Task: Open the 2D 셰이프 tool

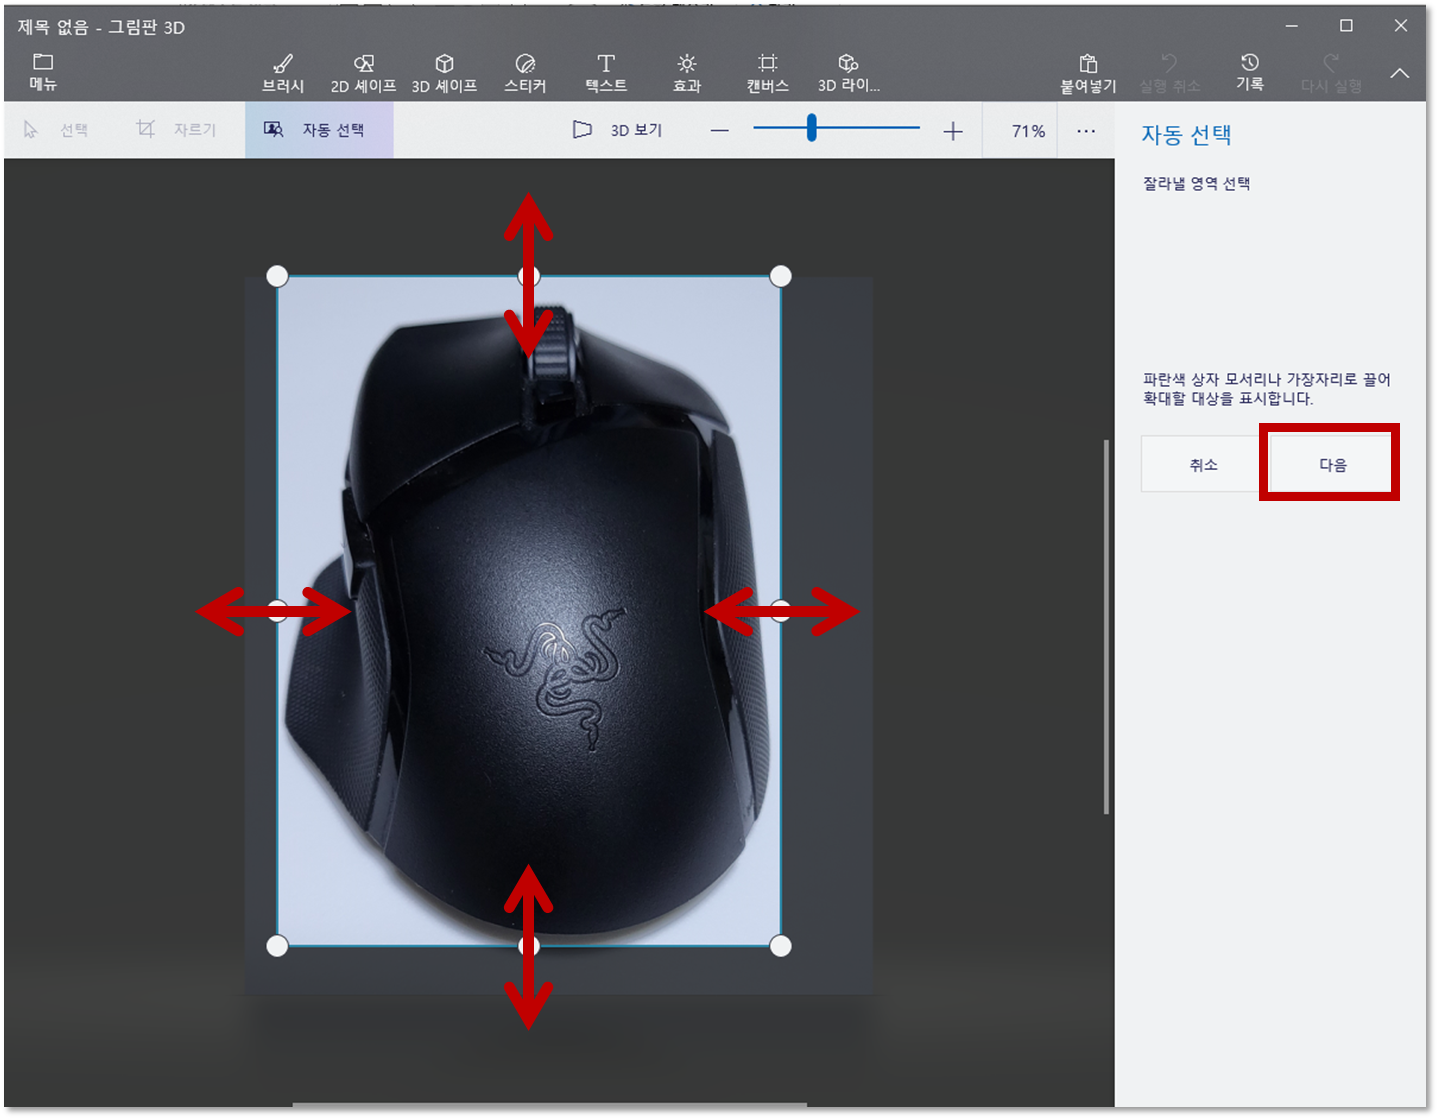Action: 364,74
